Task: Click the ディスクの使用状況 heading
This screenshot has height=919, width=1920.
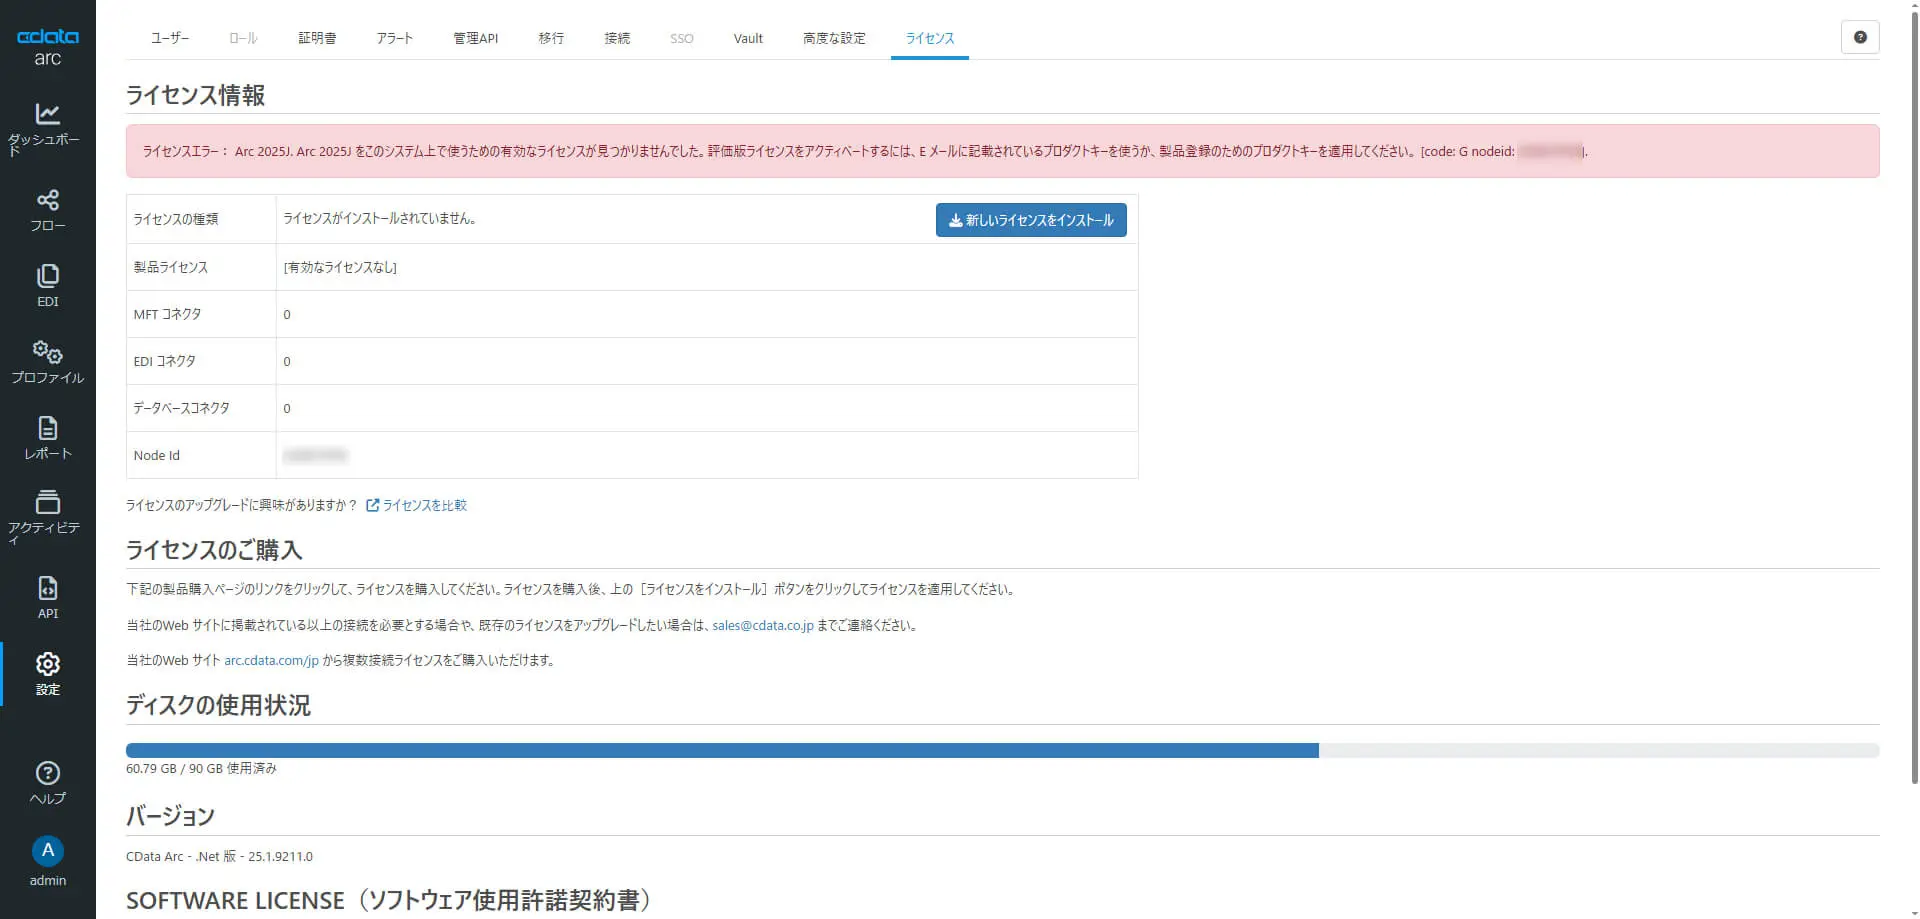Action: pos(218,705)
